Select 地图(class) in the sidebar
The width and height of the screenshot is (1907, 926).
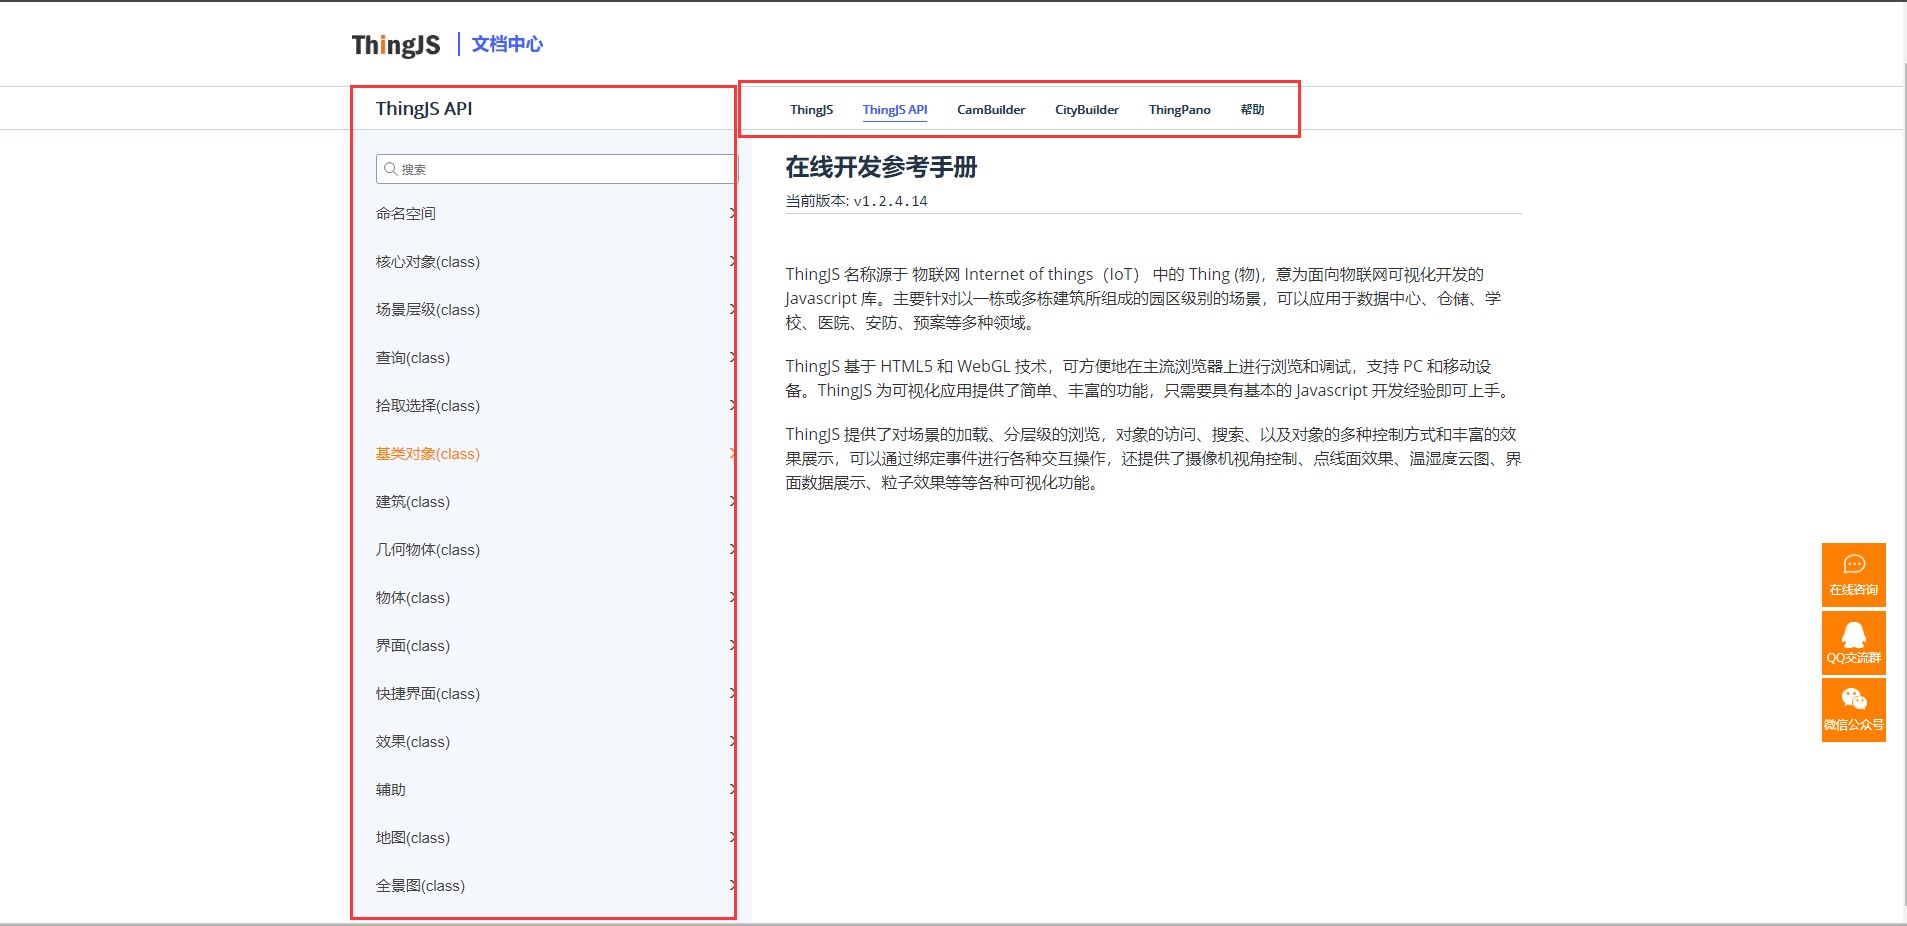click(x=413, y=838)
